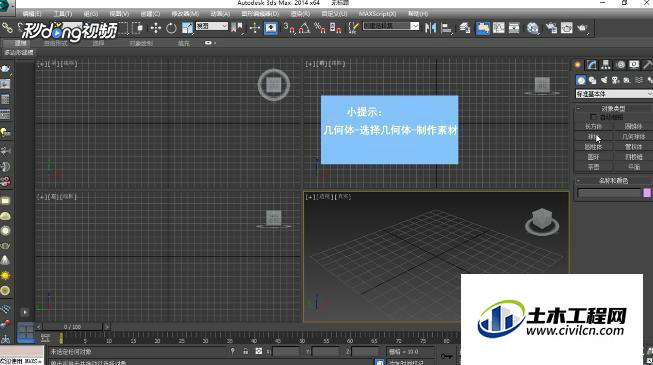Click the Sphere primitive button
The width and height of the screenshot is (653, 365).
tap(593, 137)
